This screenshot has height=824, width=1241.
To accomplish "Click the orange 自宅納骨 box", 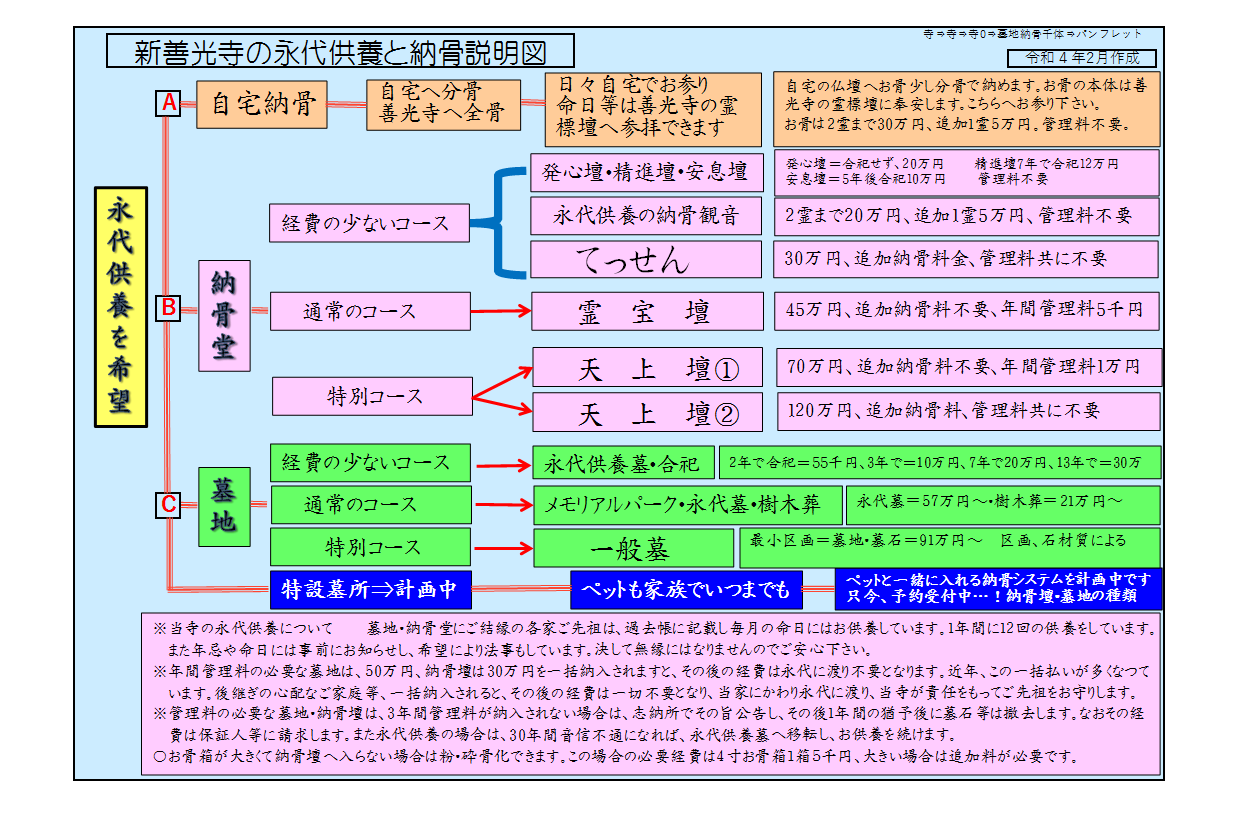I will [262, 103].
